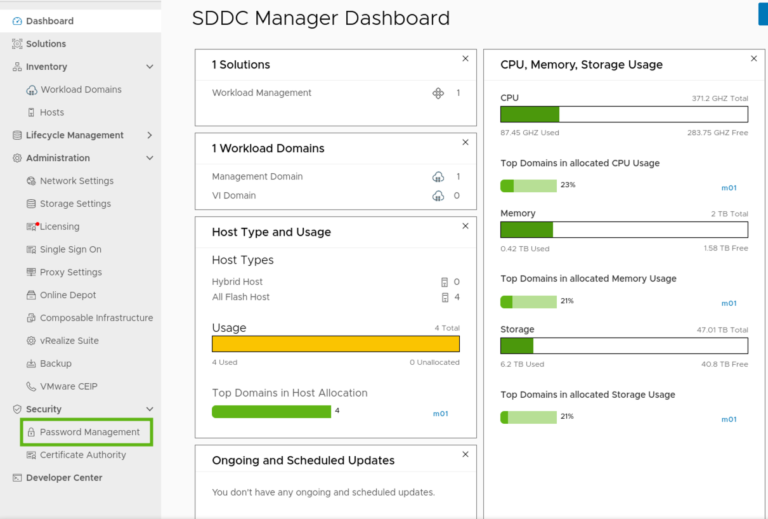This screenshot has height=519, width=768.
Task: Click the Backup icon in Administration
Action: click(x=31, y=364)
